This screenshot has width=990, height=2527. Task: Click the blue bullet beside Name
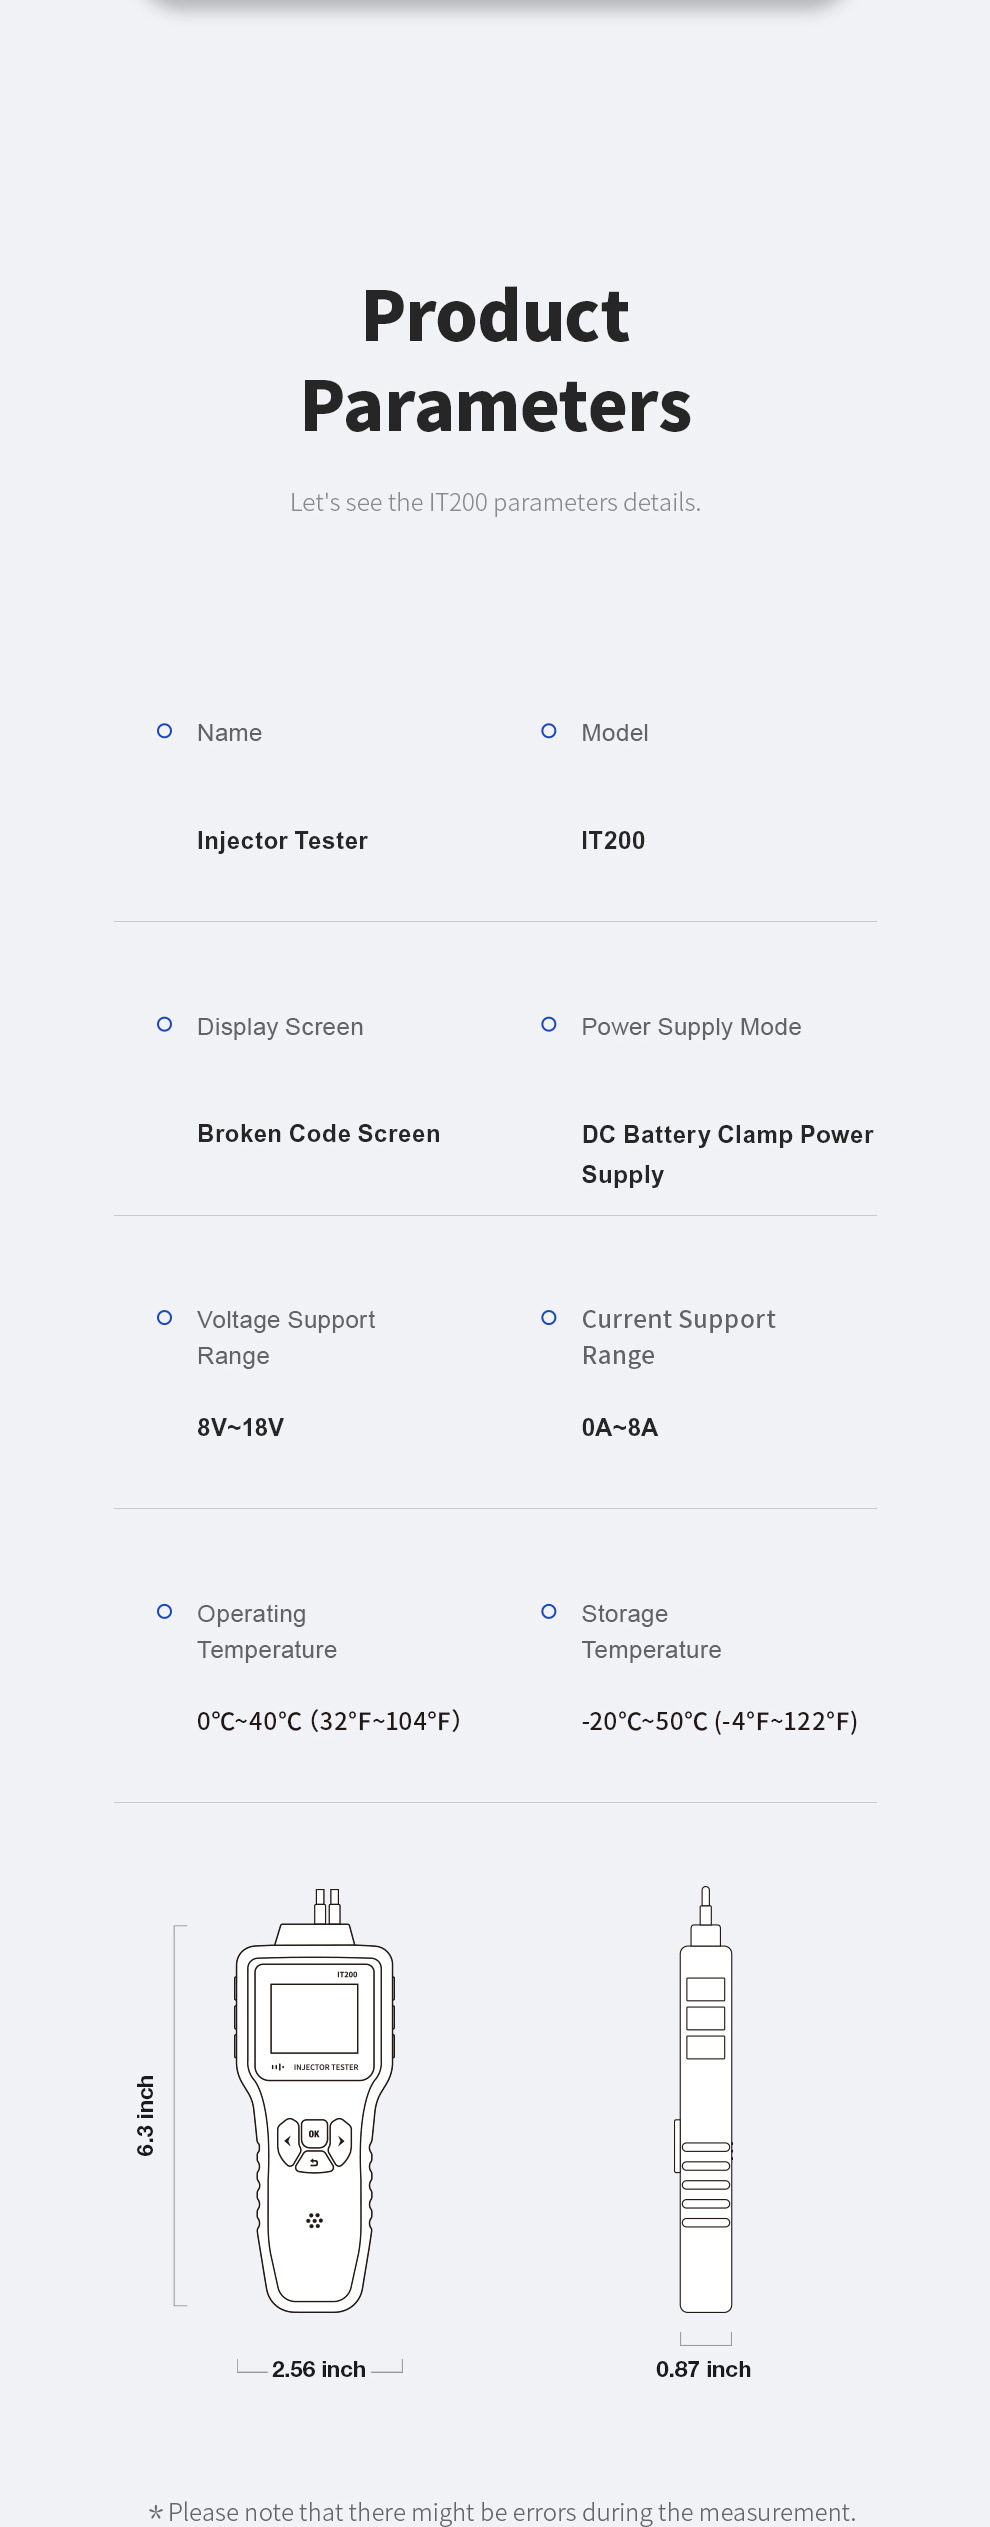pyautogui.click(x=165, y=732)
